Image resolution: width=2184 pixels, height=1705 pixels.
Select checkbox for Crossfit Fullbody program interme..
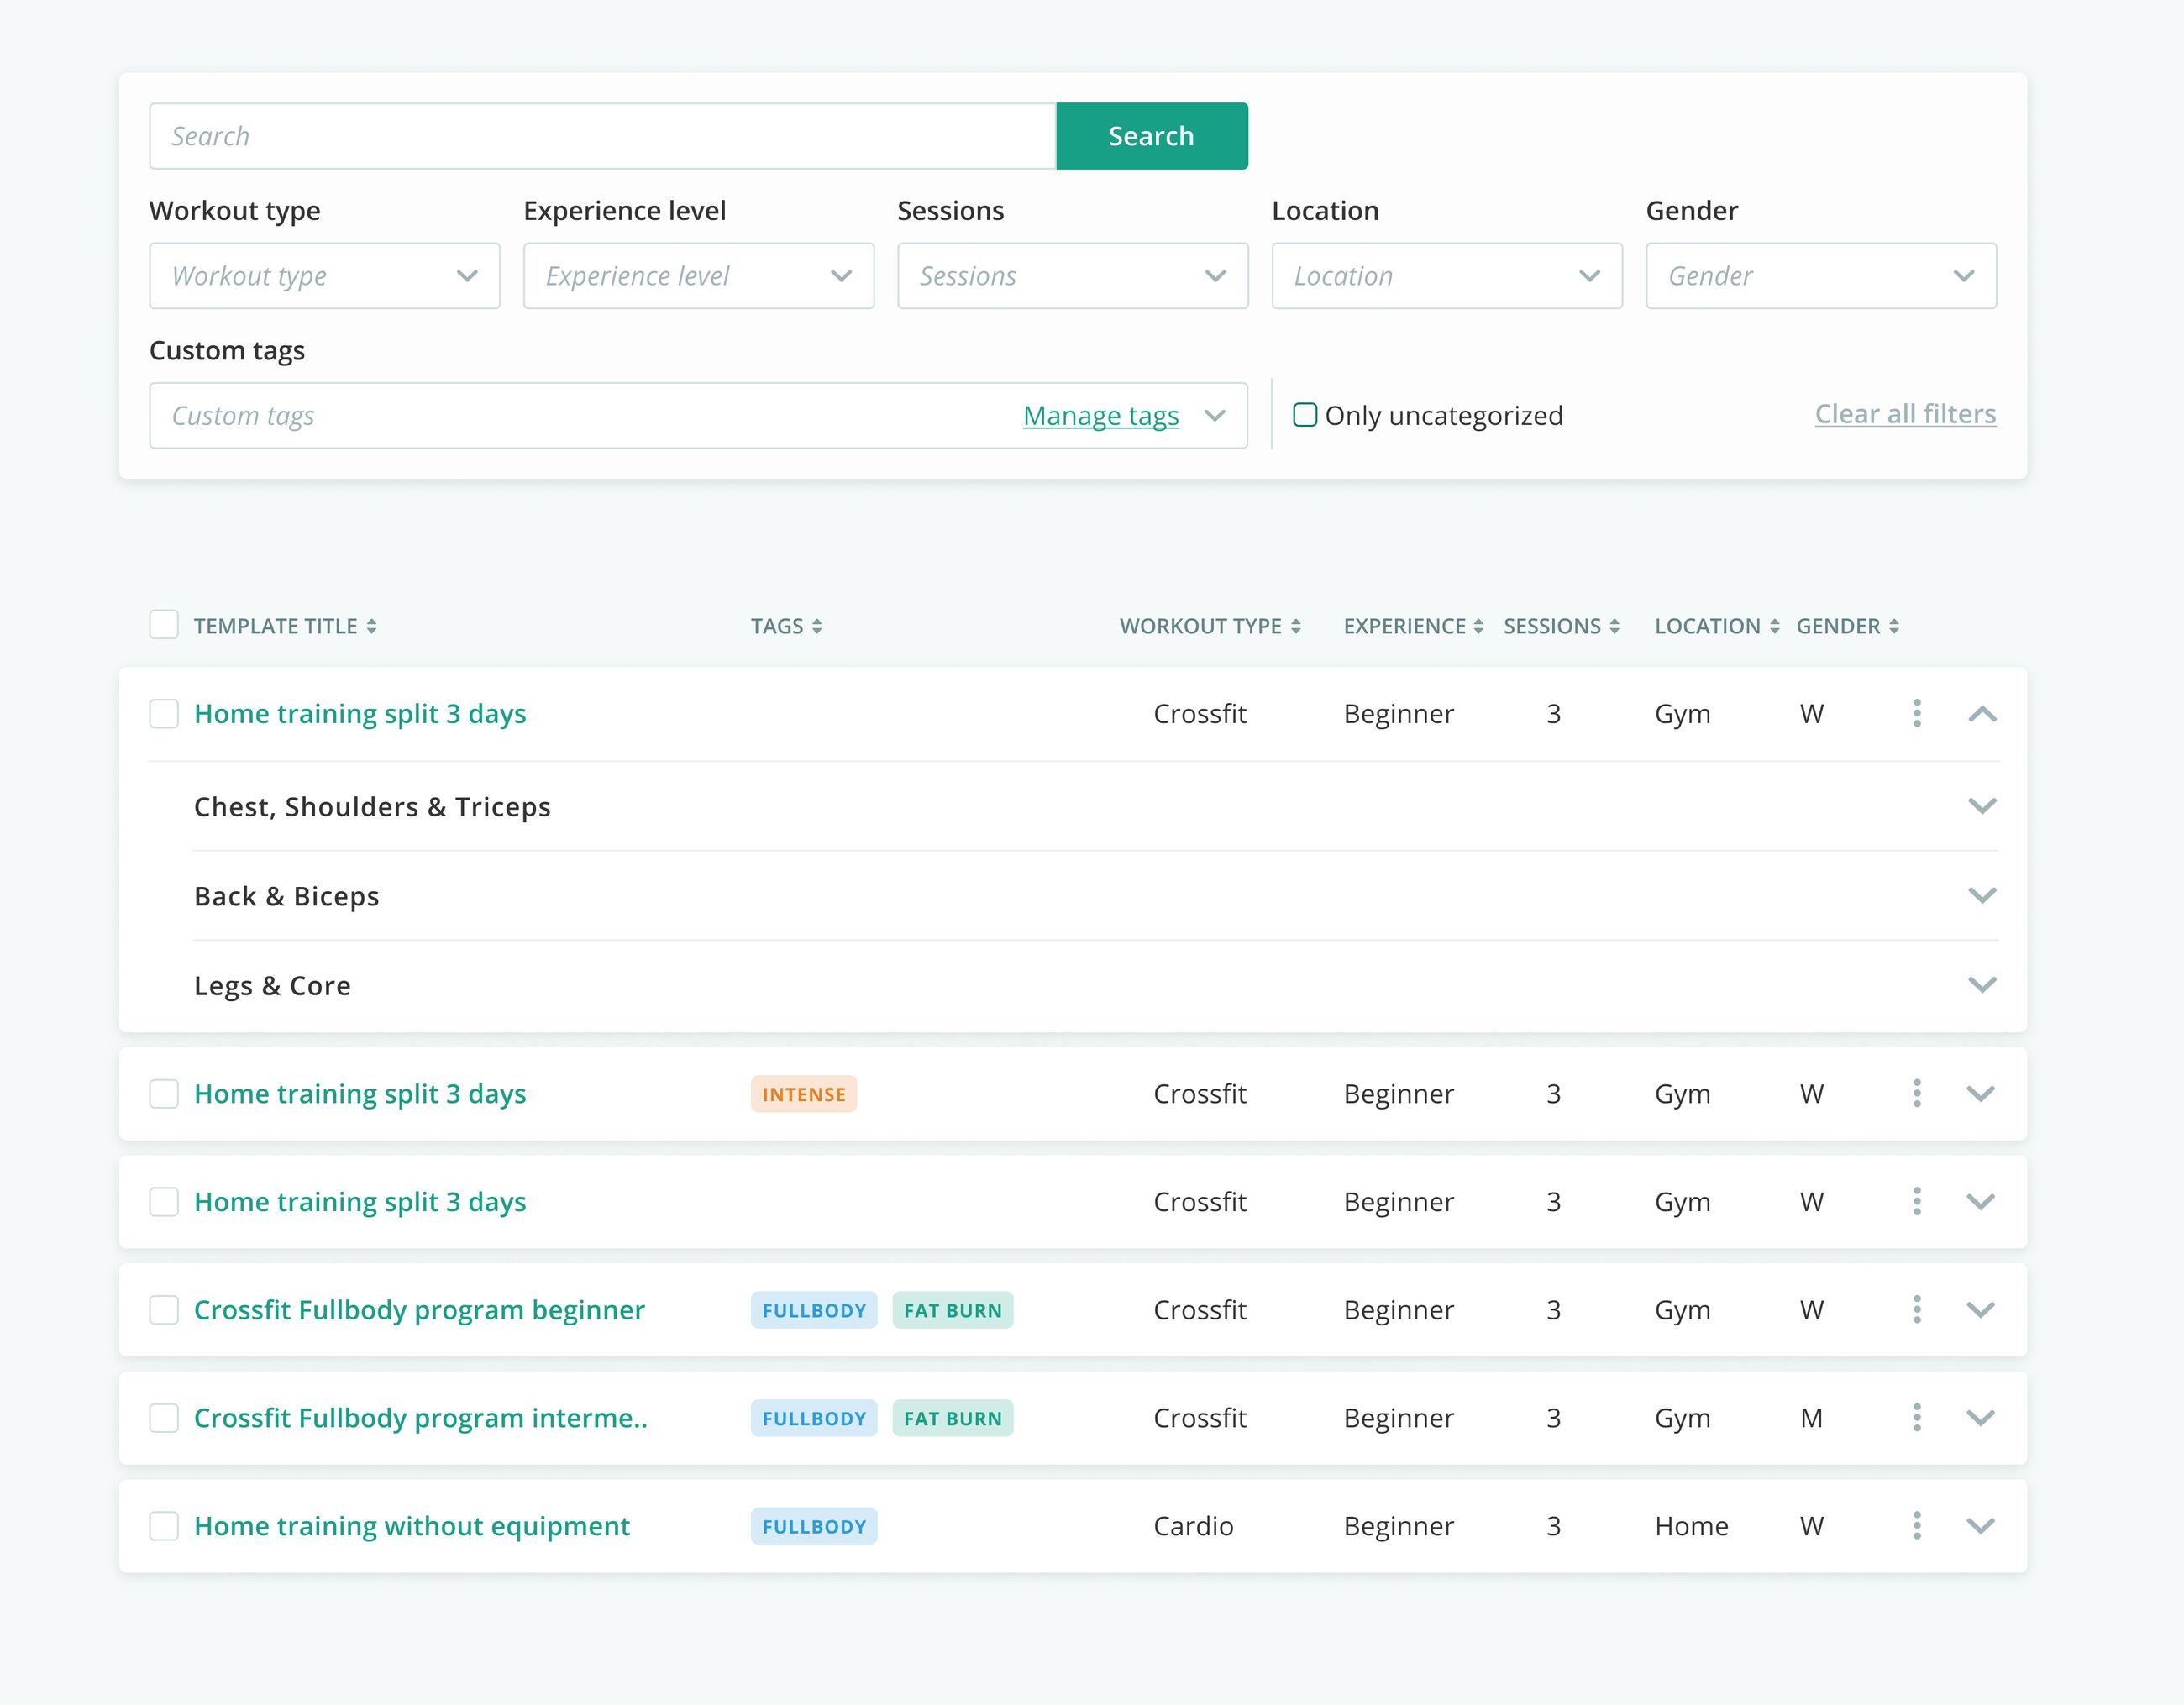tap(164, 1417)
